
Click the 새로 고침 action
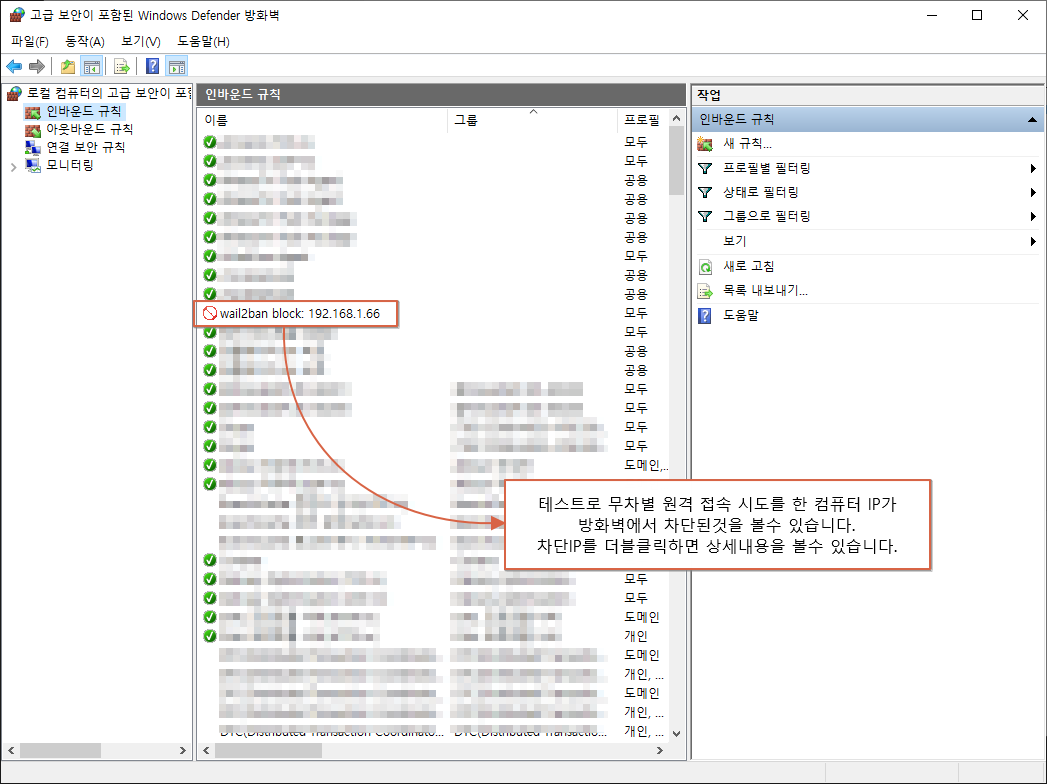click(749, 266)
